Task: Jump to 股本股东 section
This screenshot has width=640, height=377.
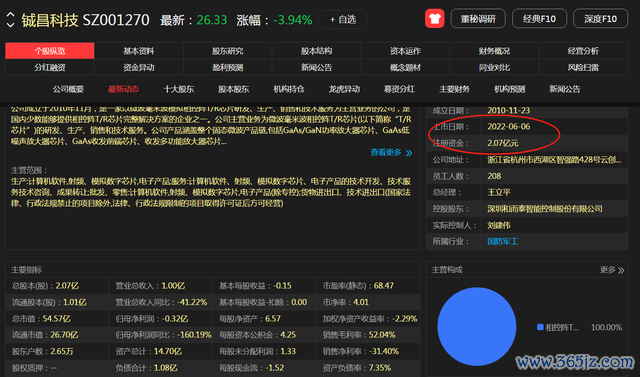Action: pos(233,89)
